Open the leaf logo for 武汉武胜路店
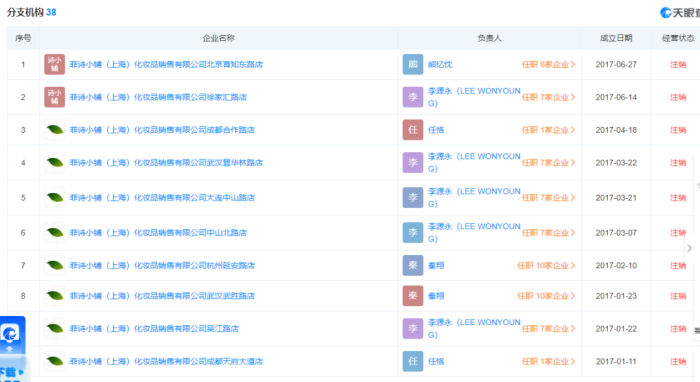This screenshot has height=382, width=700. pos(54,296)
